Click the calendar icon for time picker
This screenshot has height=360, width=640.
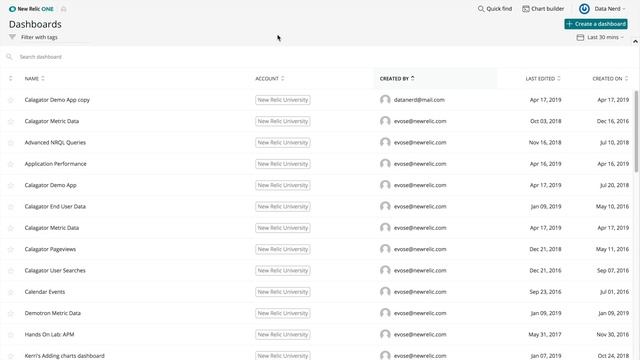(x=580, y=37)
